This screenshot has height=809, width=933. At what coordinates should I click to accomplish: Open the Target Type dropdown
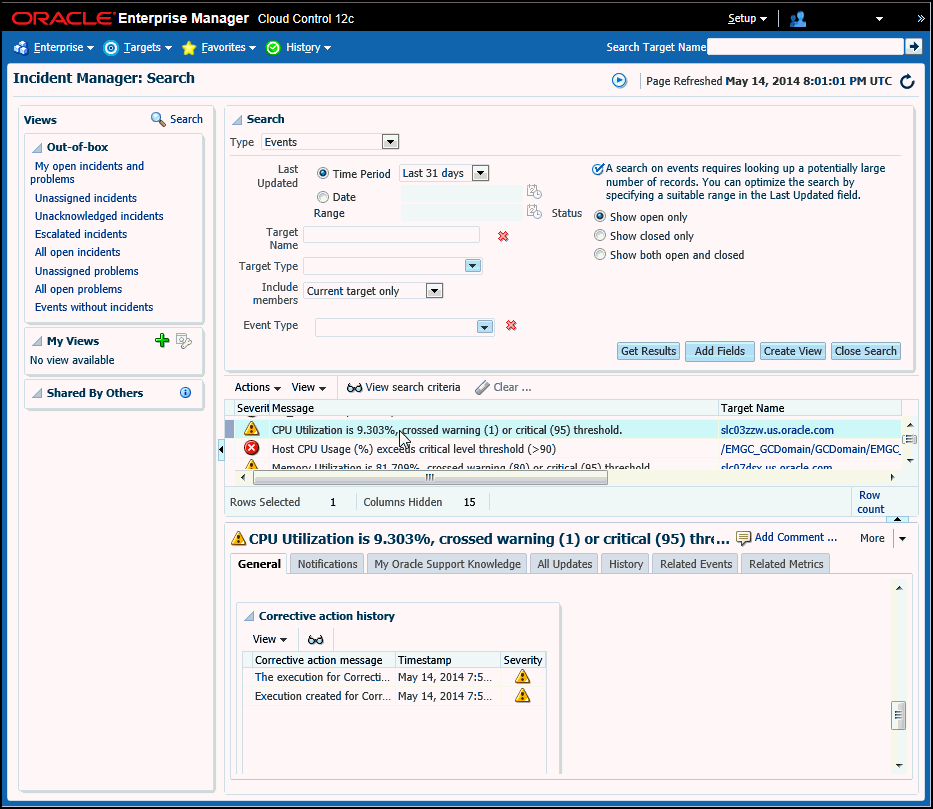(472, 266)
